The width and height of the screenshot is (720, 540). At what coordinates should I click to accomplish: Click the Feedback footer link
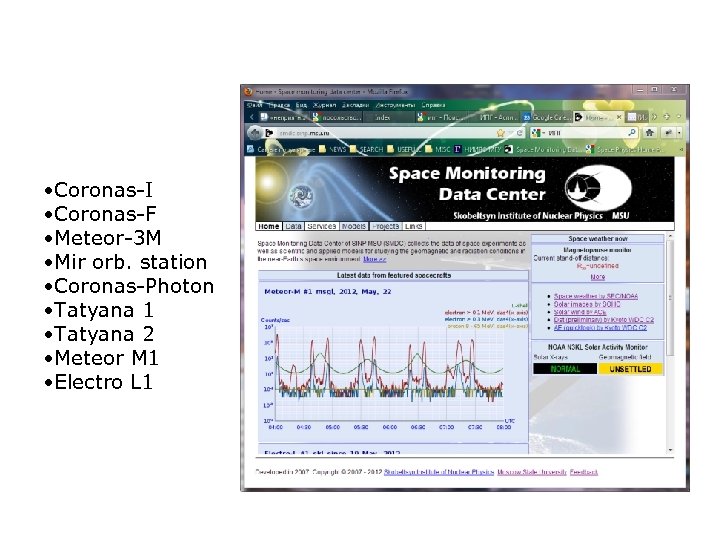(584, 472)
